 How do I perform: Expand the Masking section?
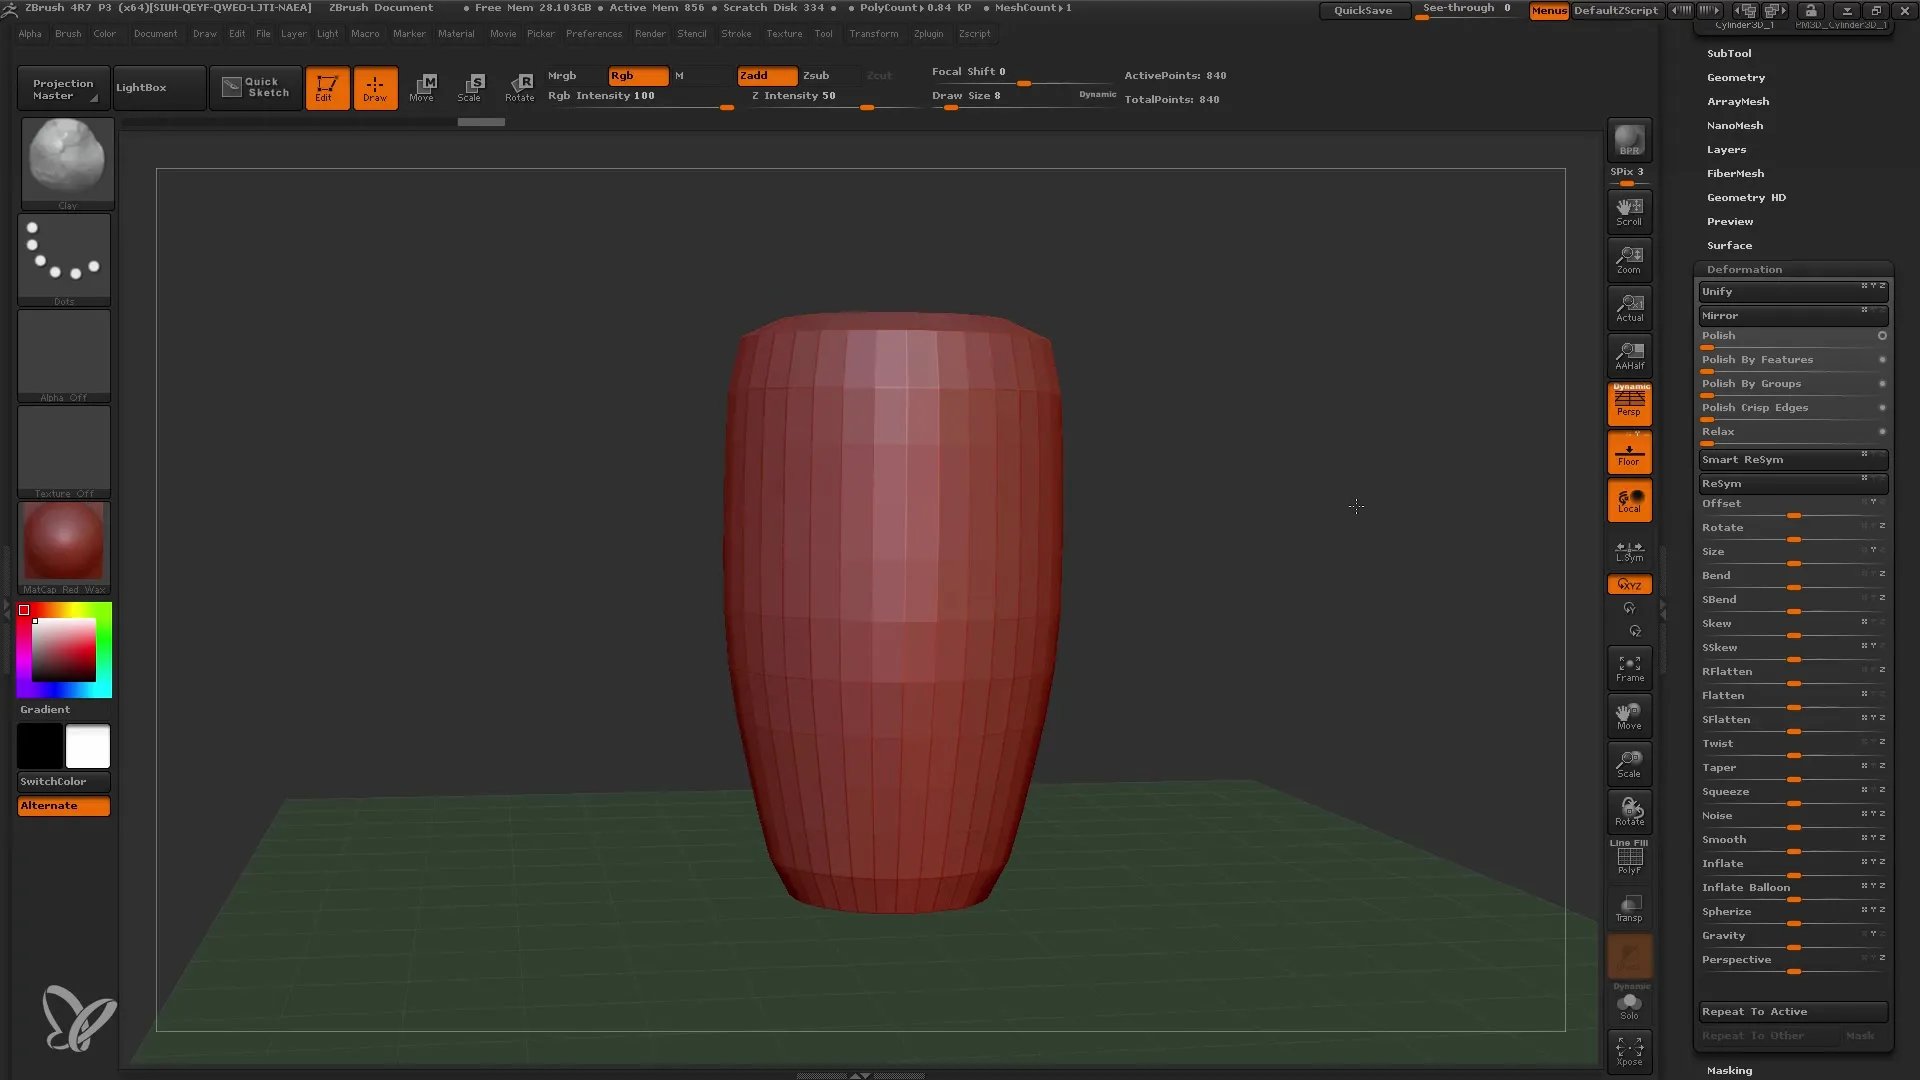[1730, 1069]
